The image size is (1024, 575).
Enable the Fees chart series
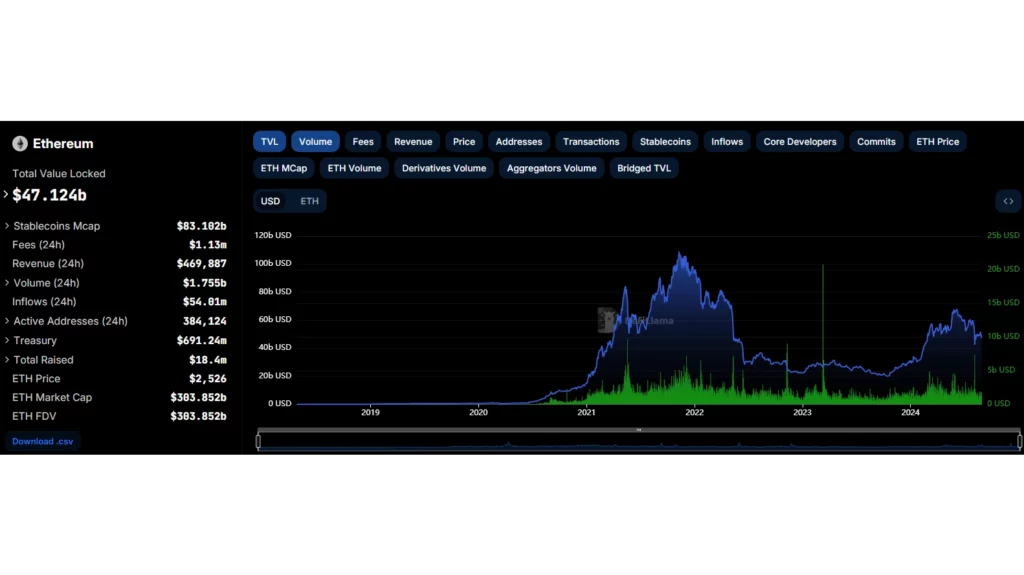pyautogui.click(x=363, y=142)
